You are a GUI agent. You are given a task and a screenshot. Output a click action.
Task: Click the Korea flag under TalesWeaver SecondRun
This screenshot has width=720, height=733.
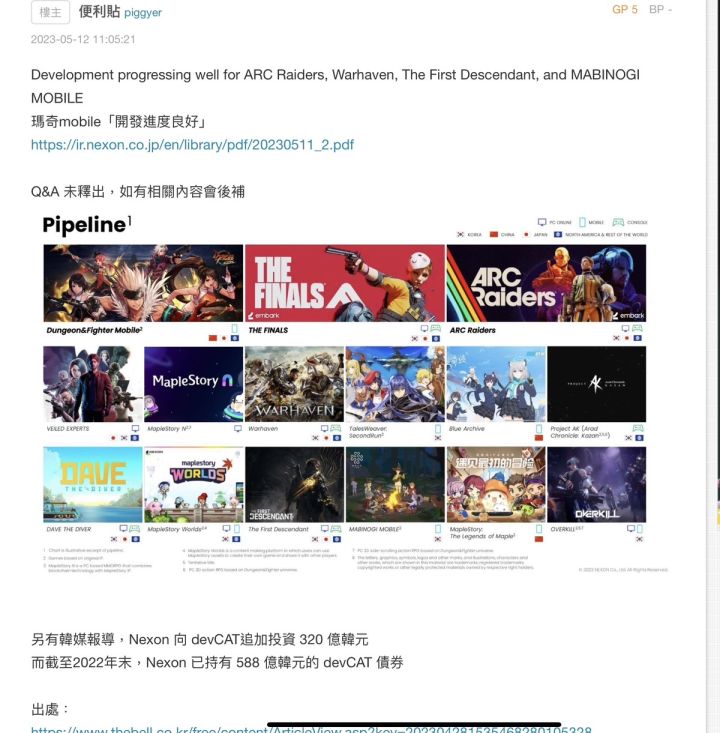(x=438, y=438)
